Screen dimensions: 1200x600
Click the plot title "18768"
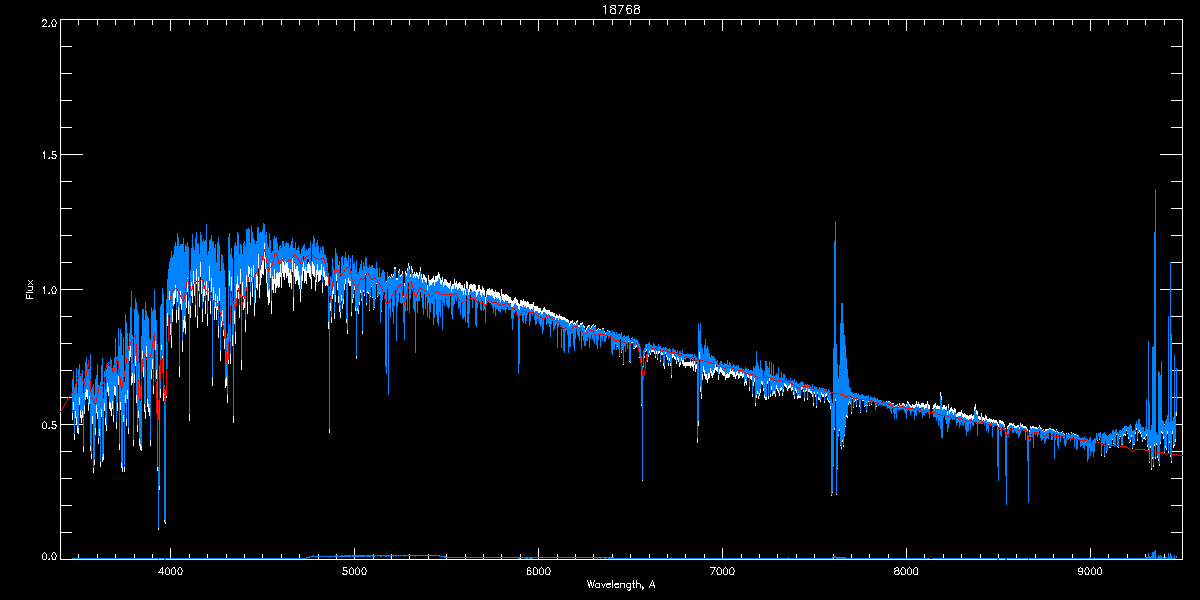point(621,8)
